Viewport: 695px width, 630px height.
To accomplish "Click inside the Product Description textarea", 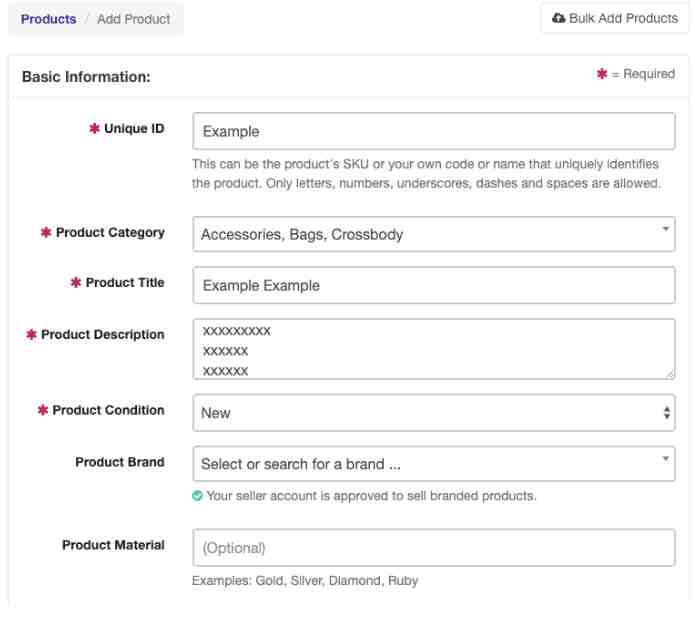I will point(434,349).
